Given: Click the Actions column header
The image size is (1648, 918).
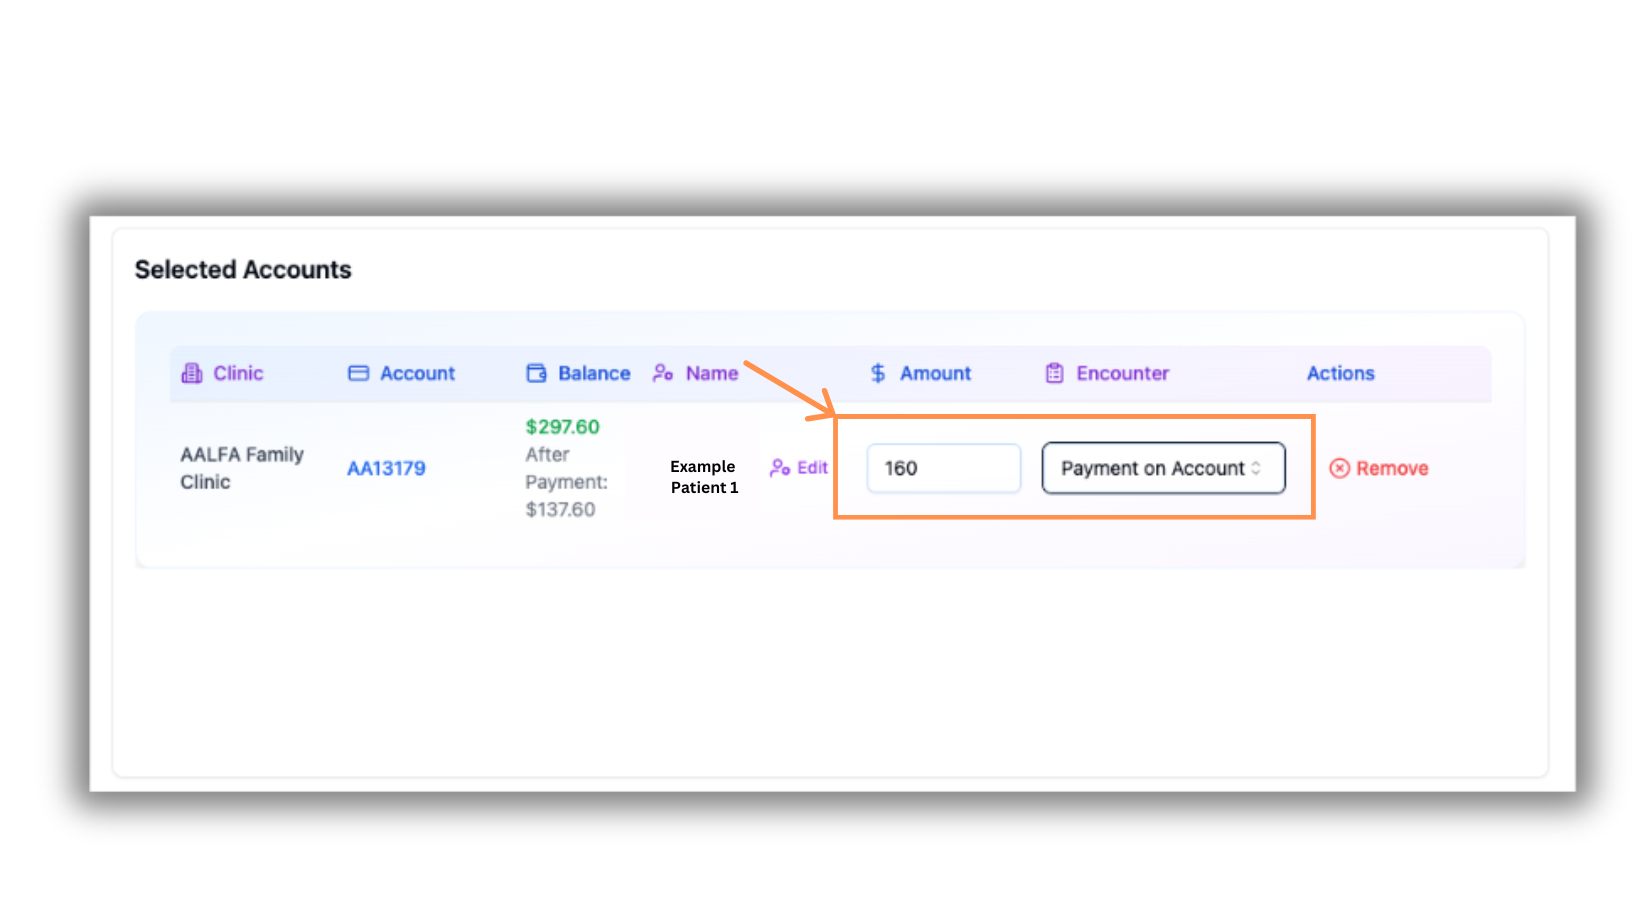Looking at the screenshot, I should pos(1340,373).
